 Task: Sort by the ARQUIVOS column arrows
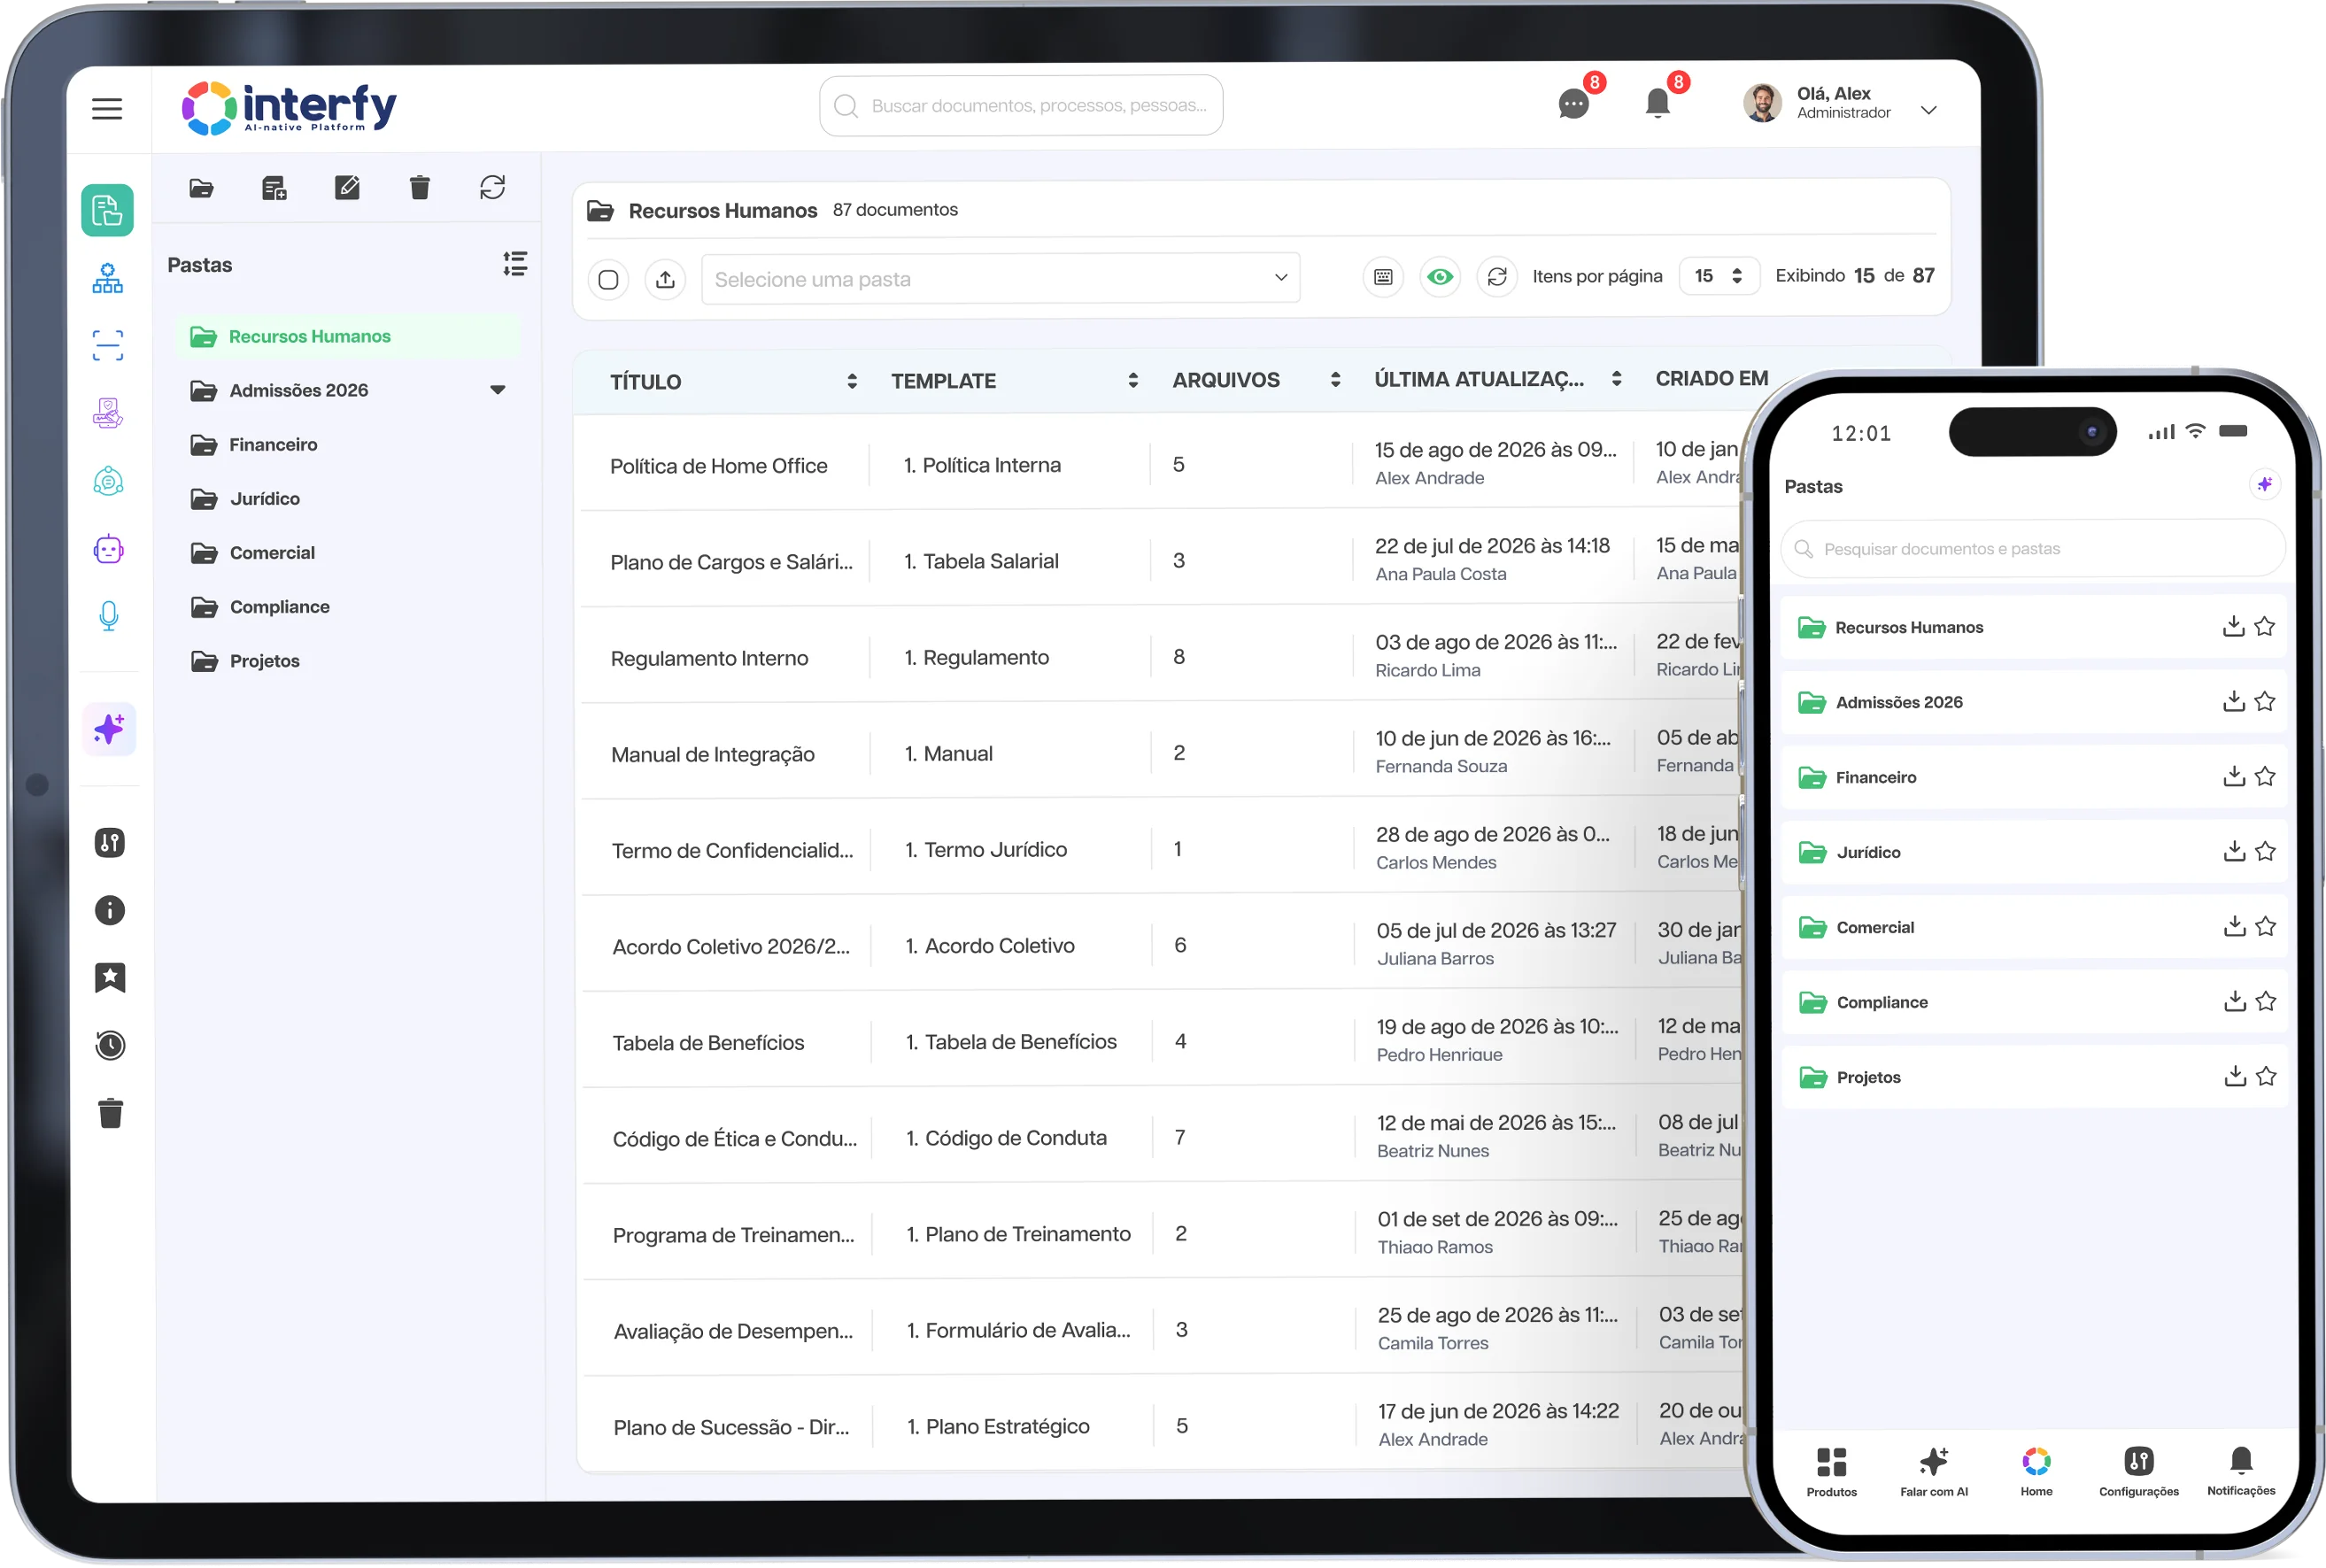pos(1335,379)
